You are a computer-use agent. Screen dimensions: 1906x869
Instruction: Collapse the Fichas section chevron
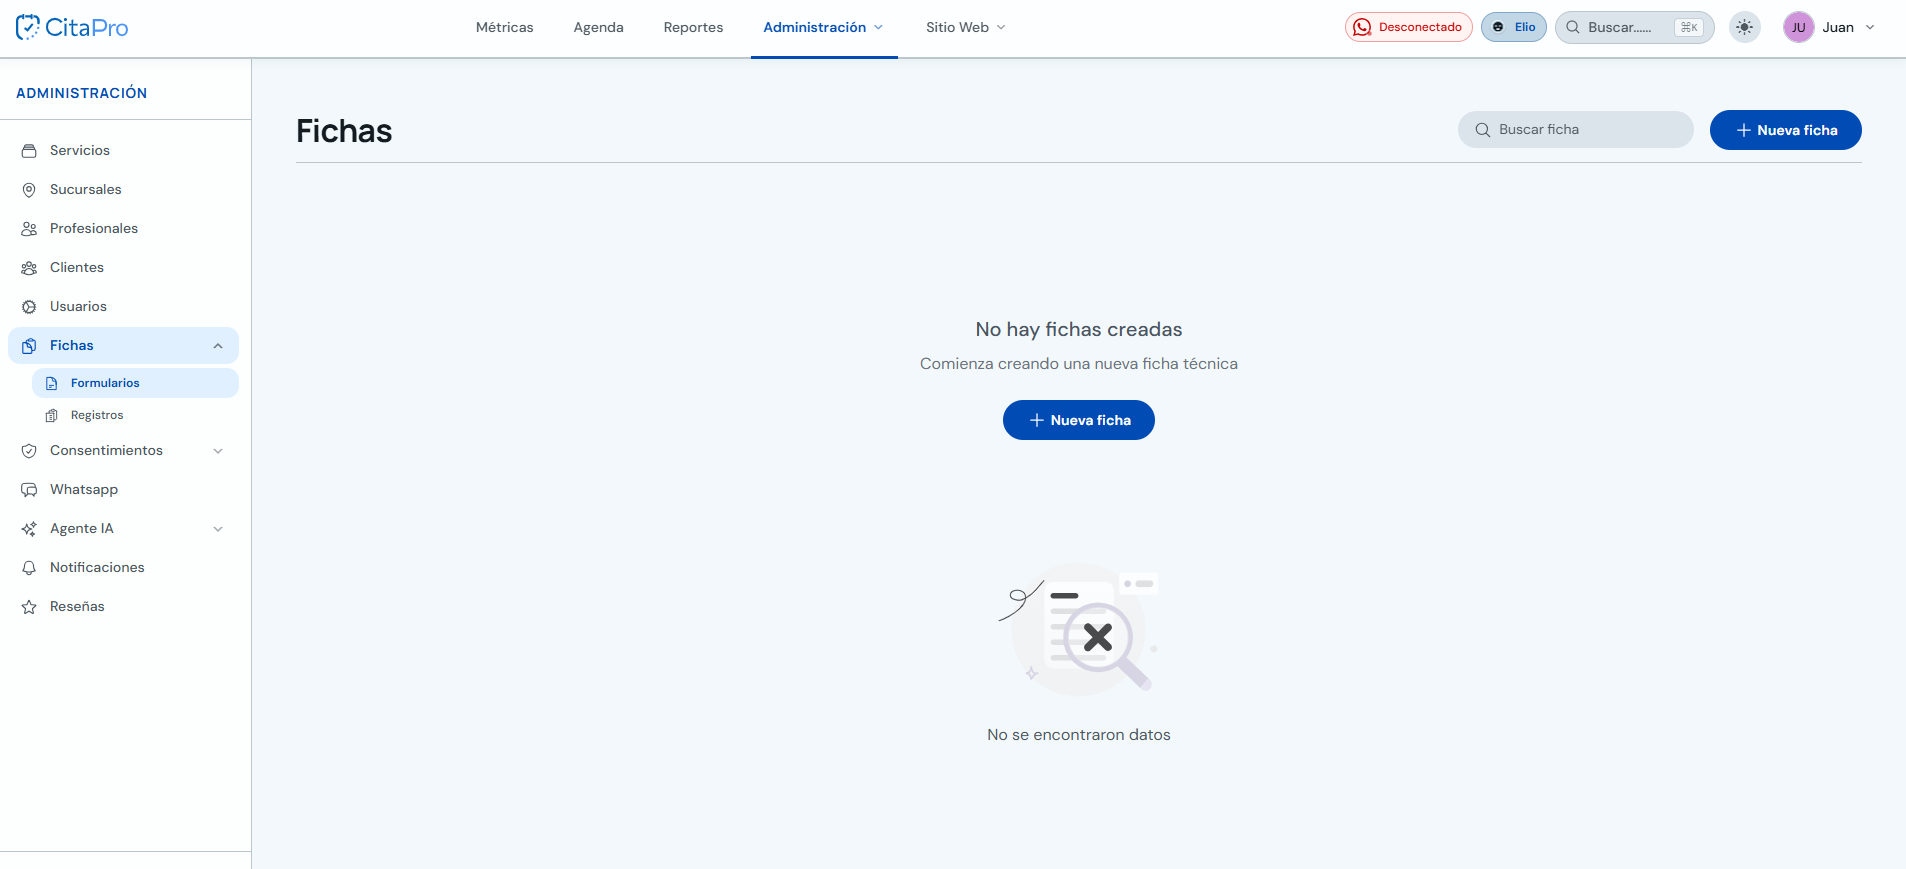pos(218,346)
